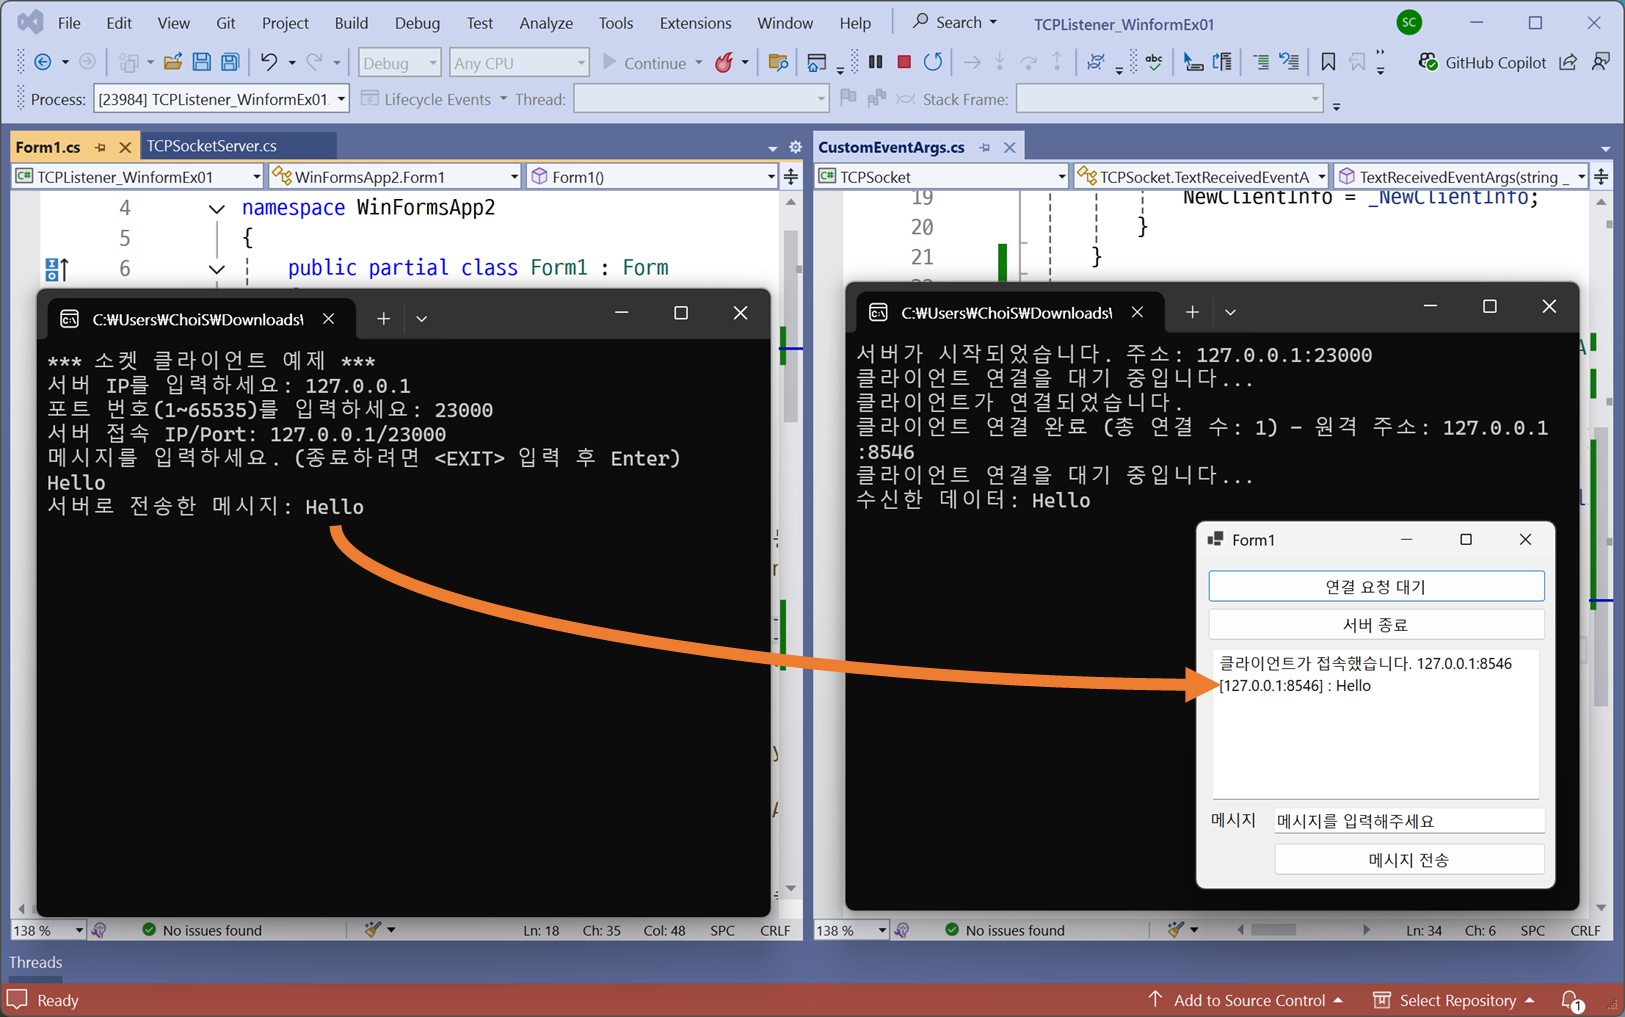Toggle pin on the CustomEventArgs.cs tab
1625x1017 pixels.
985,147
